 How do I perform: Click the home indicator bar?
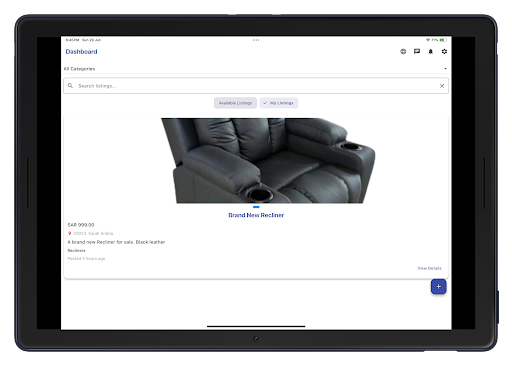click(256, 326)
